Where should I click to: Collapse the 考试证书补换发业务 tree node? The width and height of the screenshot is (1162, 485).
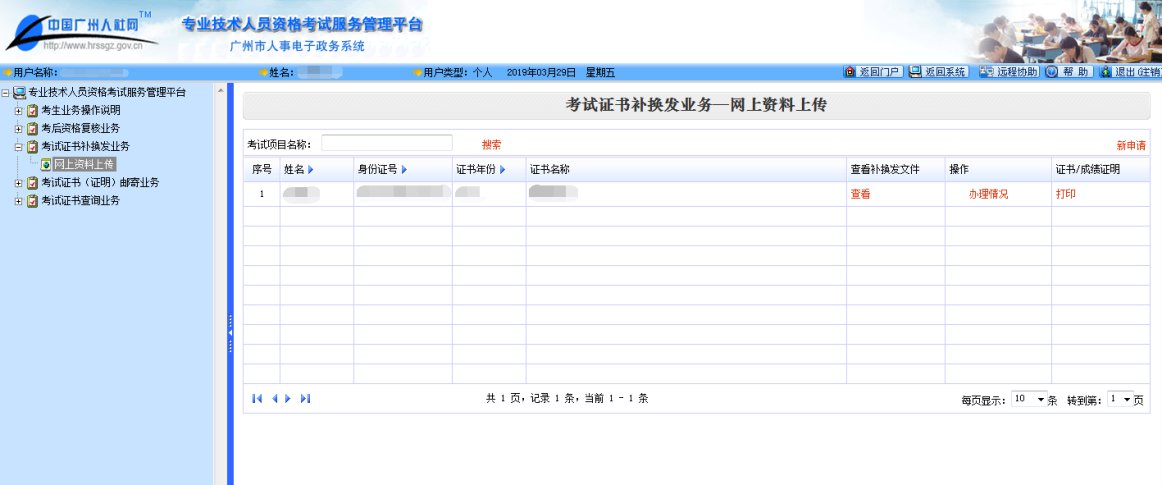point(18,147)
